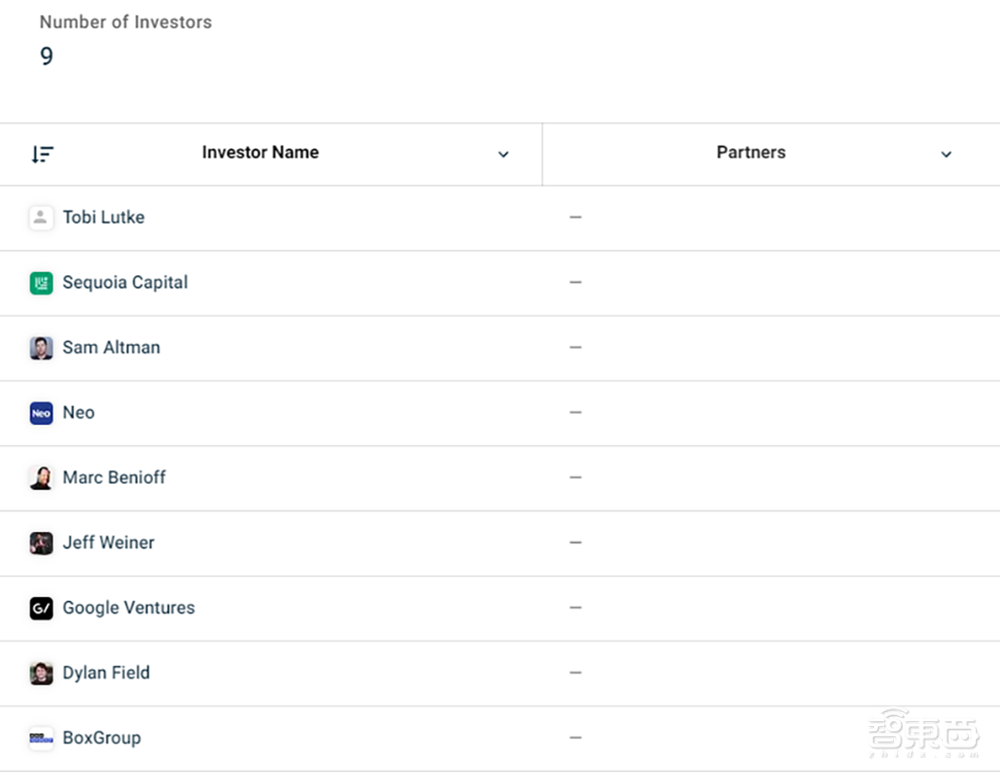
Task: Click Sam Altman's profile photo
Action: click(x=41, y=348)
